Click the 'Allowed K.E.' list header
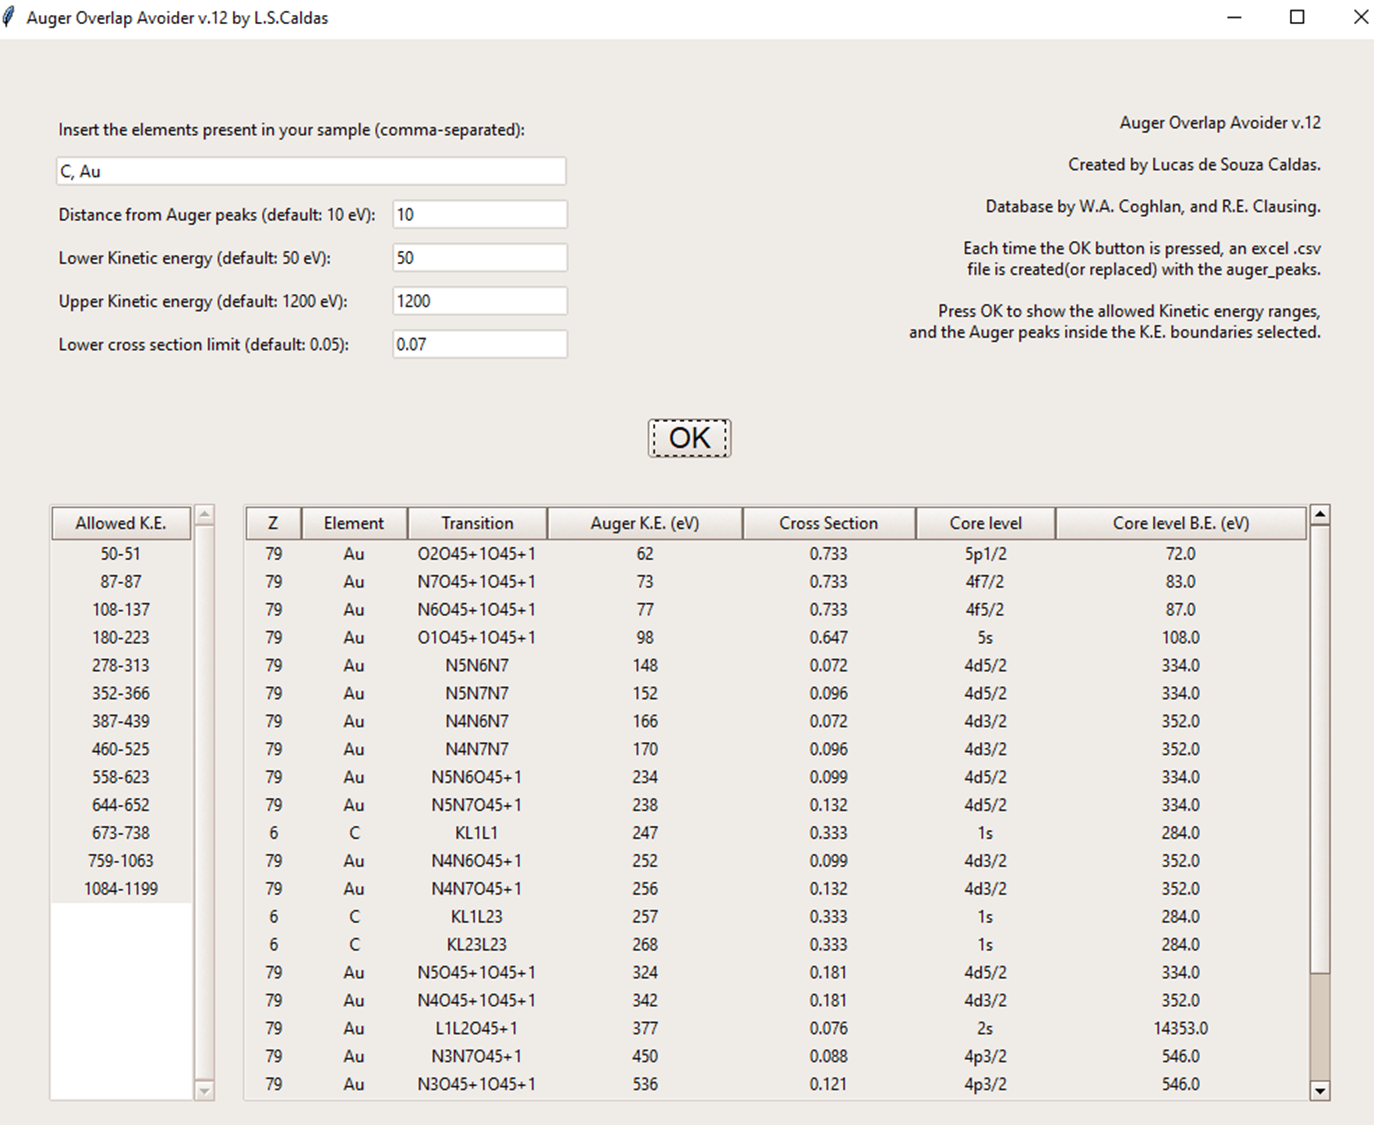1374x1125 pixels. tap(120, 522)
